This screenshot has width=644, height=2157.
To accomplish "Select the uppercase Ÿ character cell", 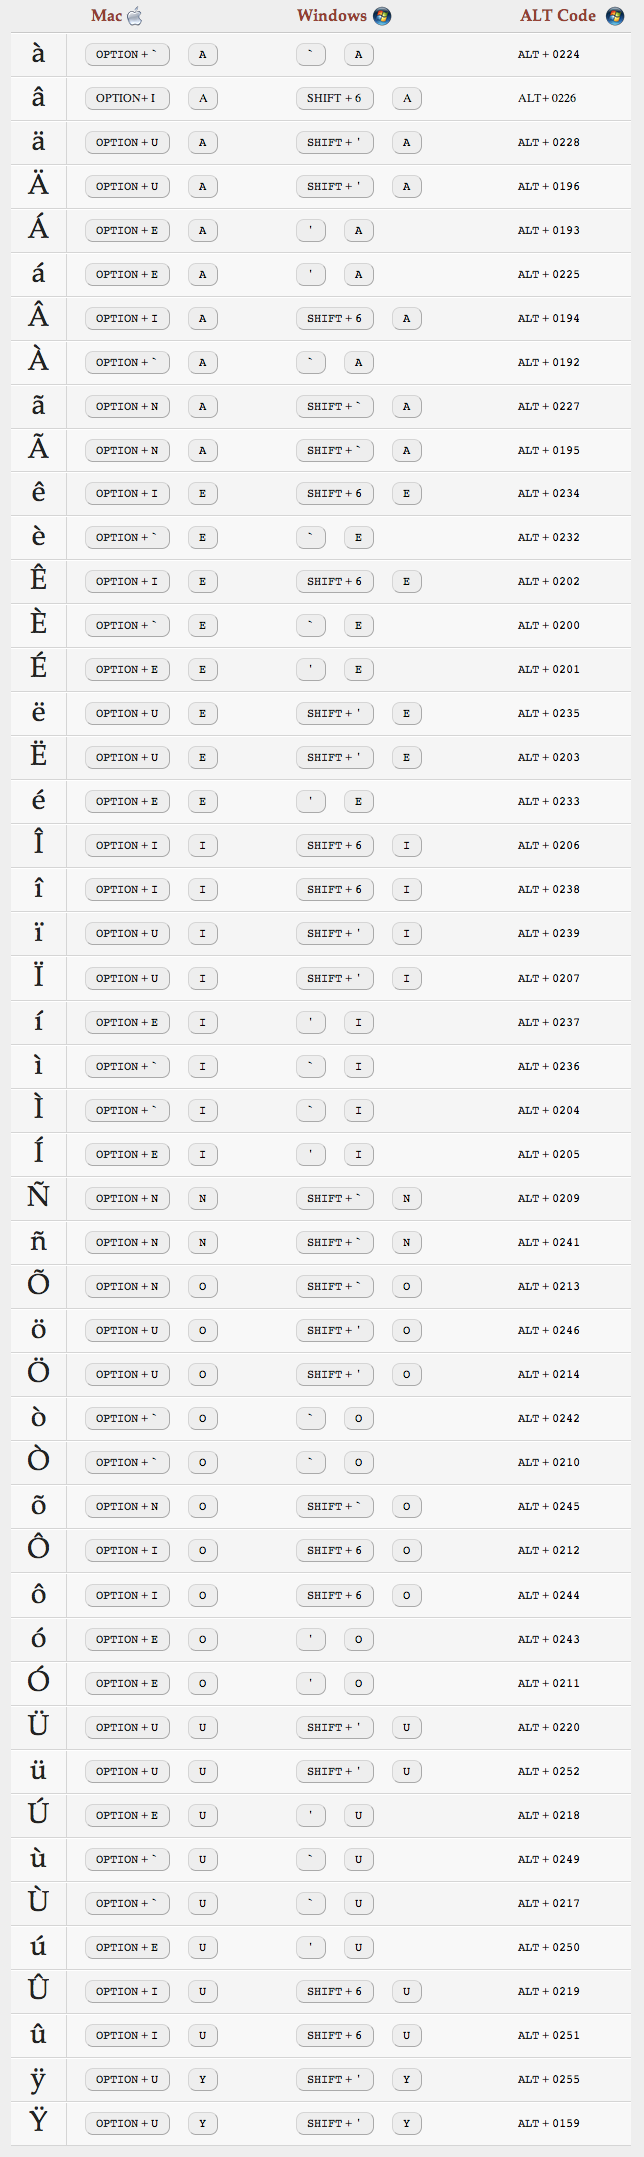I will point(38,2123).
